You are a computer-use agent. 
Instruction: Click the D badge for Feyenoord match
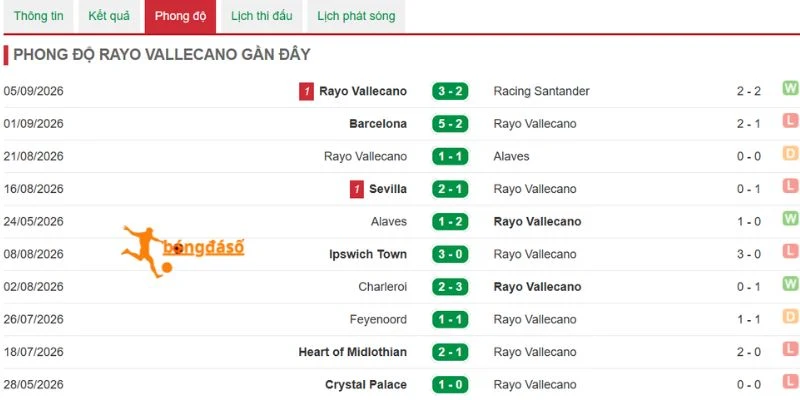790,317
